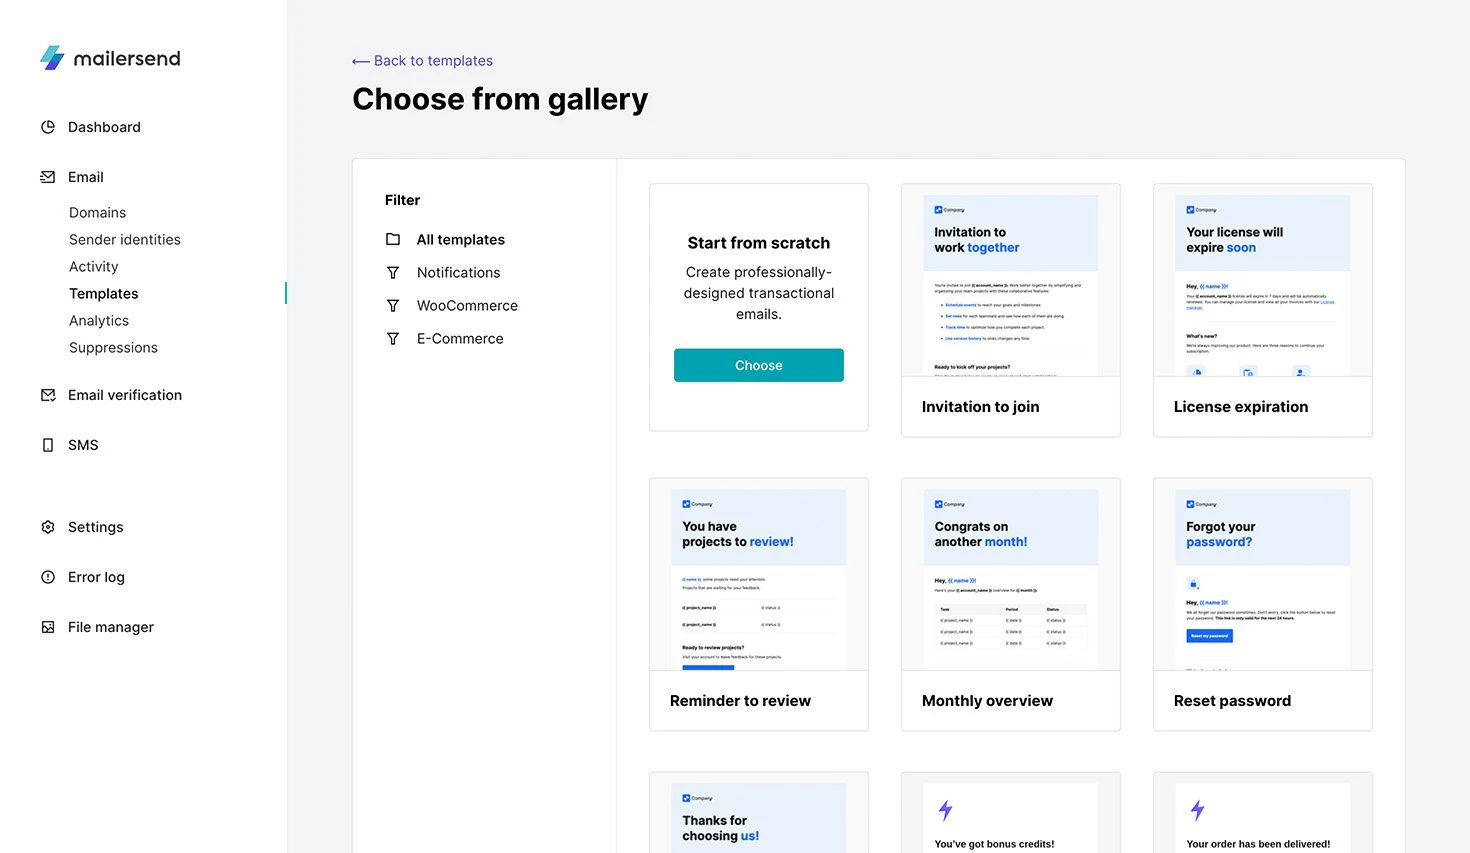Click Back to templates link

point(423,61)
